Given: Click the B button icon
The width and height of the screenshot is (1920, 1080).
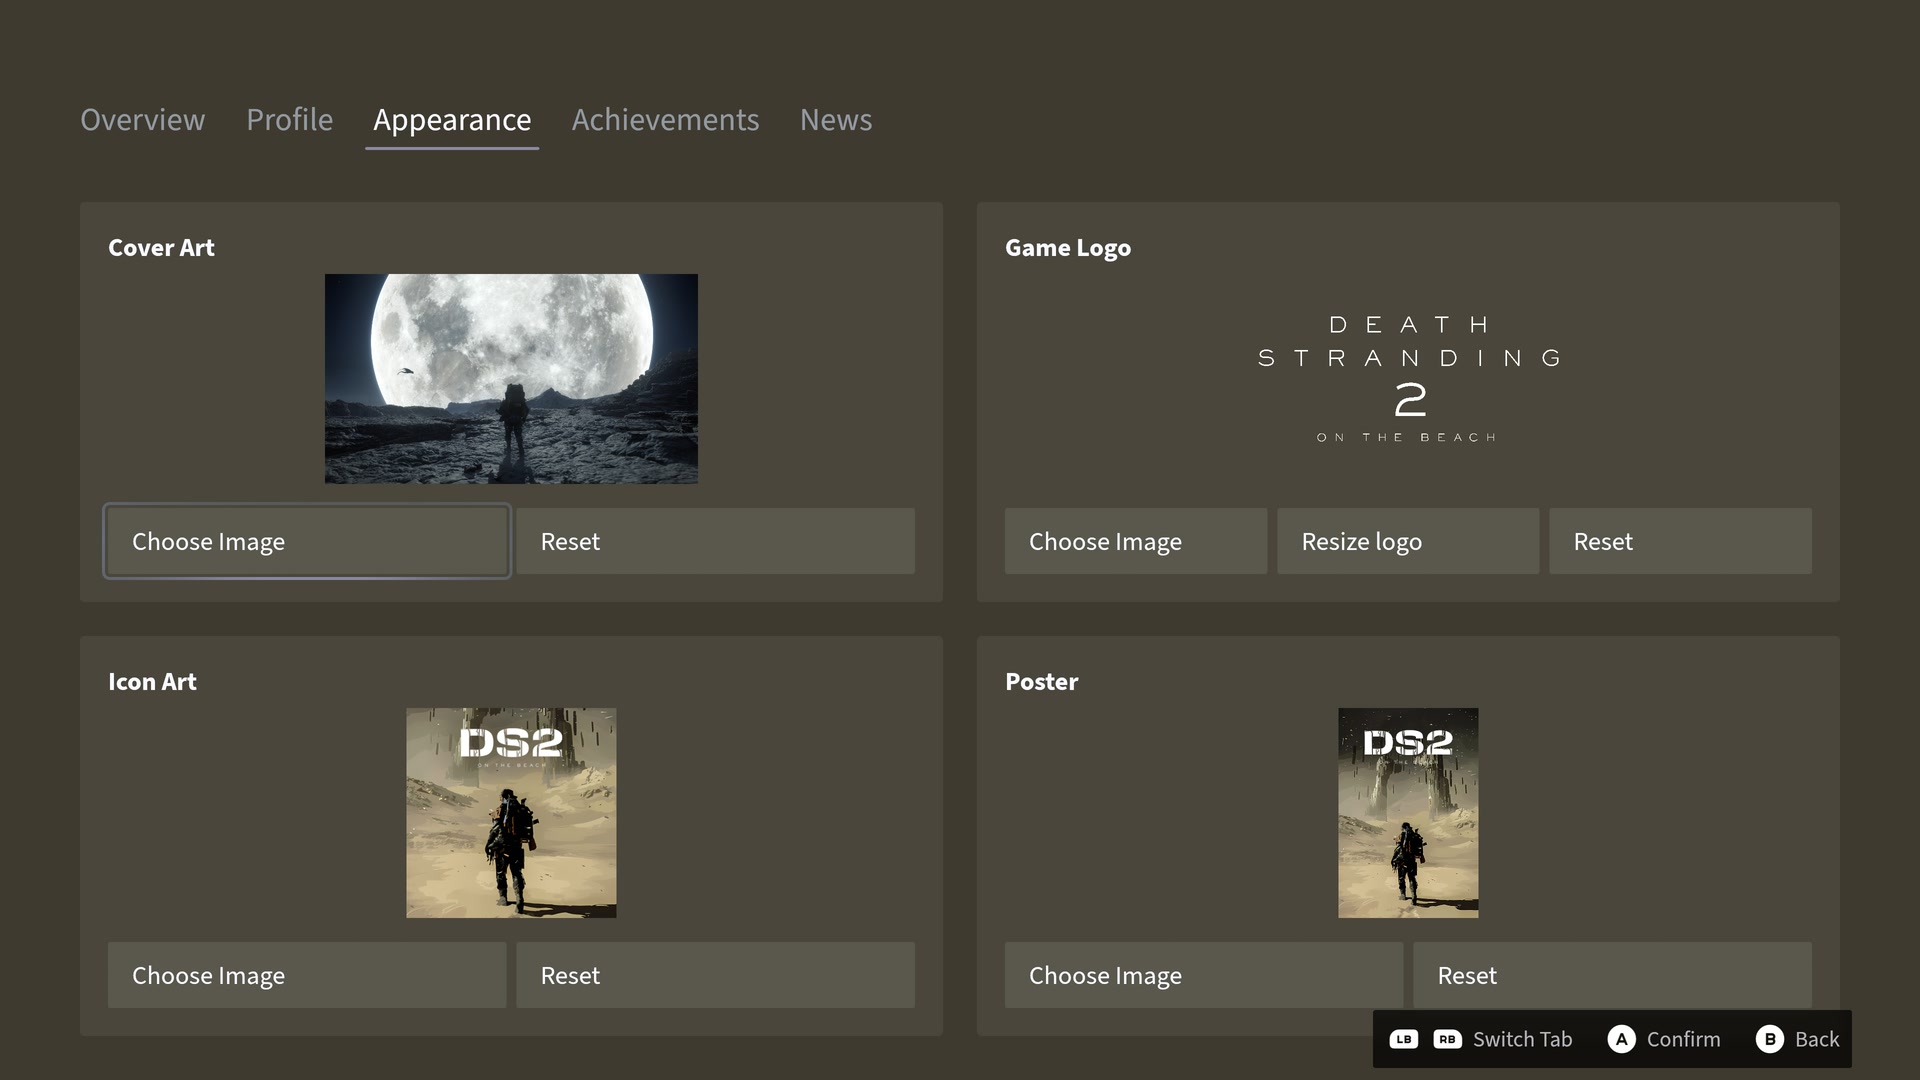Looking at the screenshot, I should point(1769,1039).
